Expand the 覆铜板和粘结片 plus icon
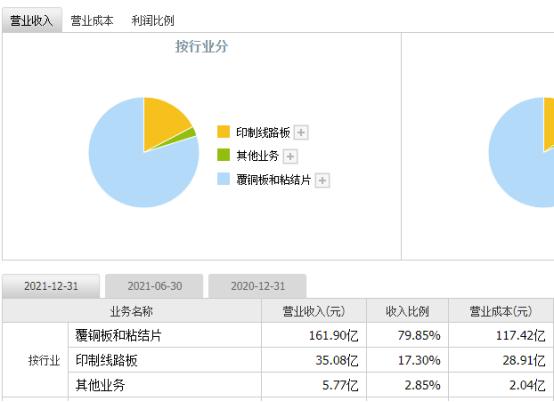This screenshot has height=402, width=554. tap(322, 181)
